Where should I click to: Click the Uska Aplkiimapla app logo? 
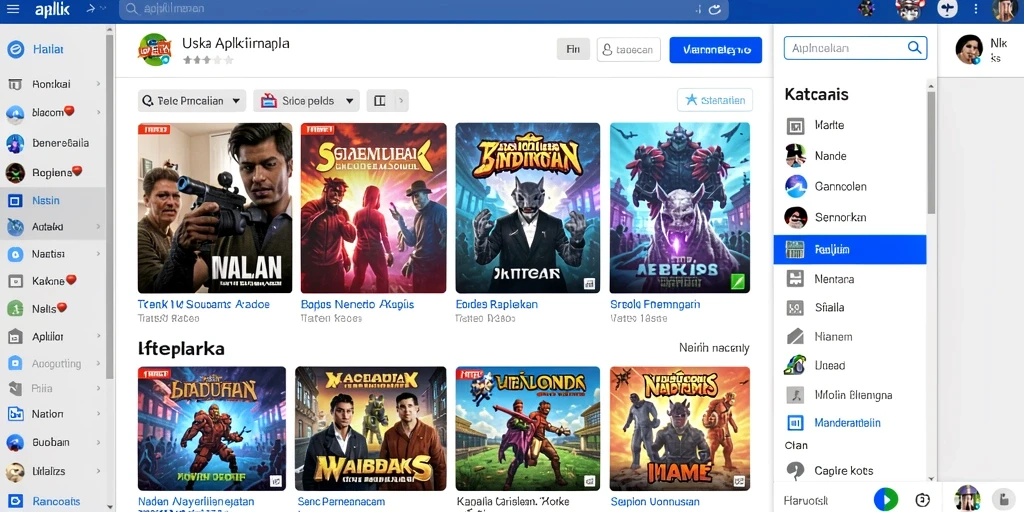tap(155, 50)
